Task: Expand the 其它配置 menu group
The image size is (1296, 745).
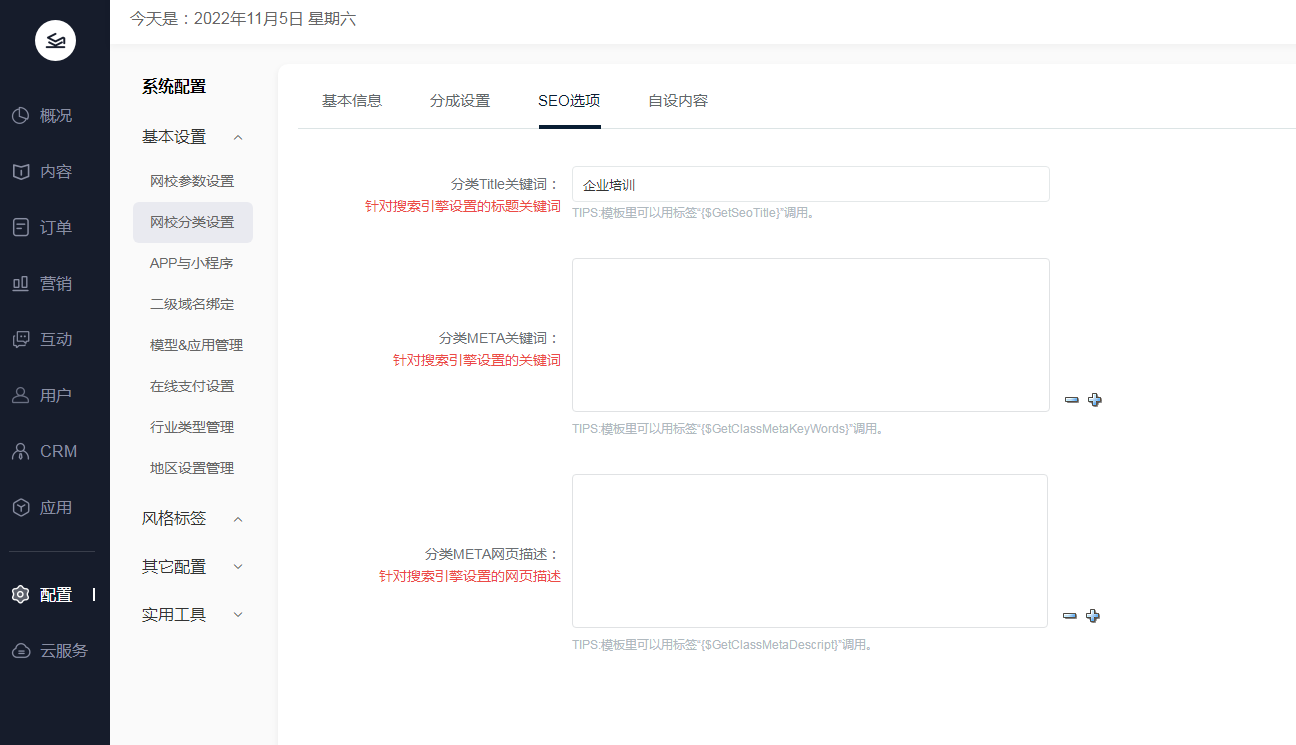Action: tap(238, 567)
